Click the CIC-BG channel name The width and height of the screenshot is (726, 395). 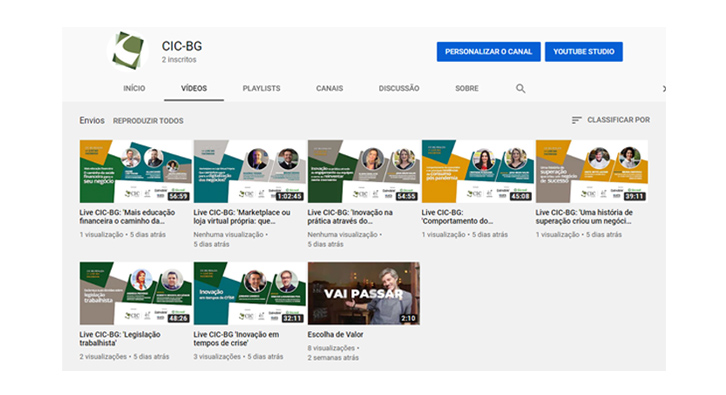[182, 46]
